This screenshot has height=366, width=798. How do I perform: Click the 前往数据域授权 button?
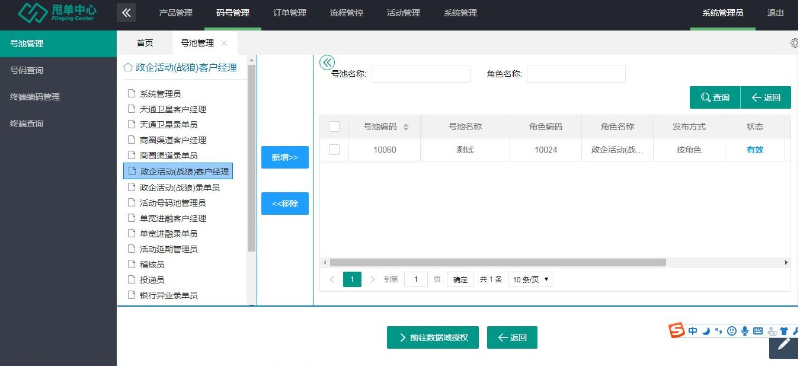click(433, 337)
